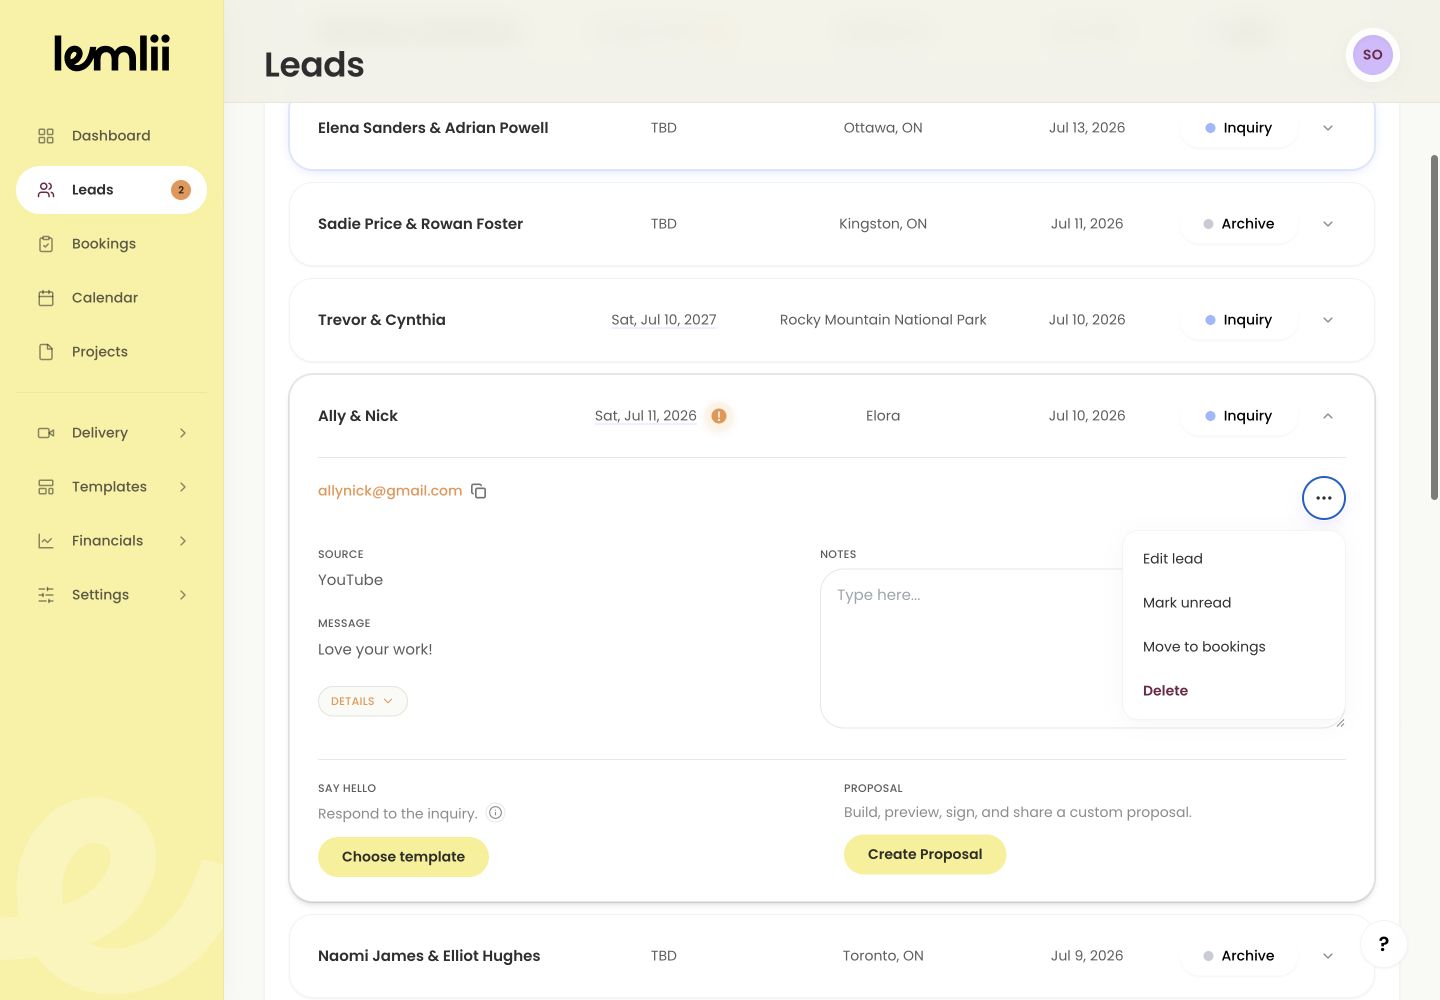This screenshot has width=1440, height=1000.
Task: Go to Bookings page
Action: point(111,244)
